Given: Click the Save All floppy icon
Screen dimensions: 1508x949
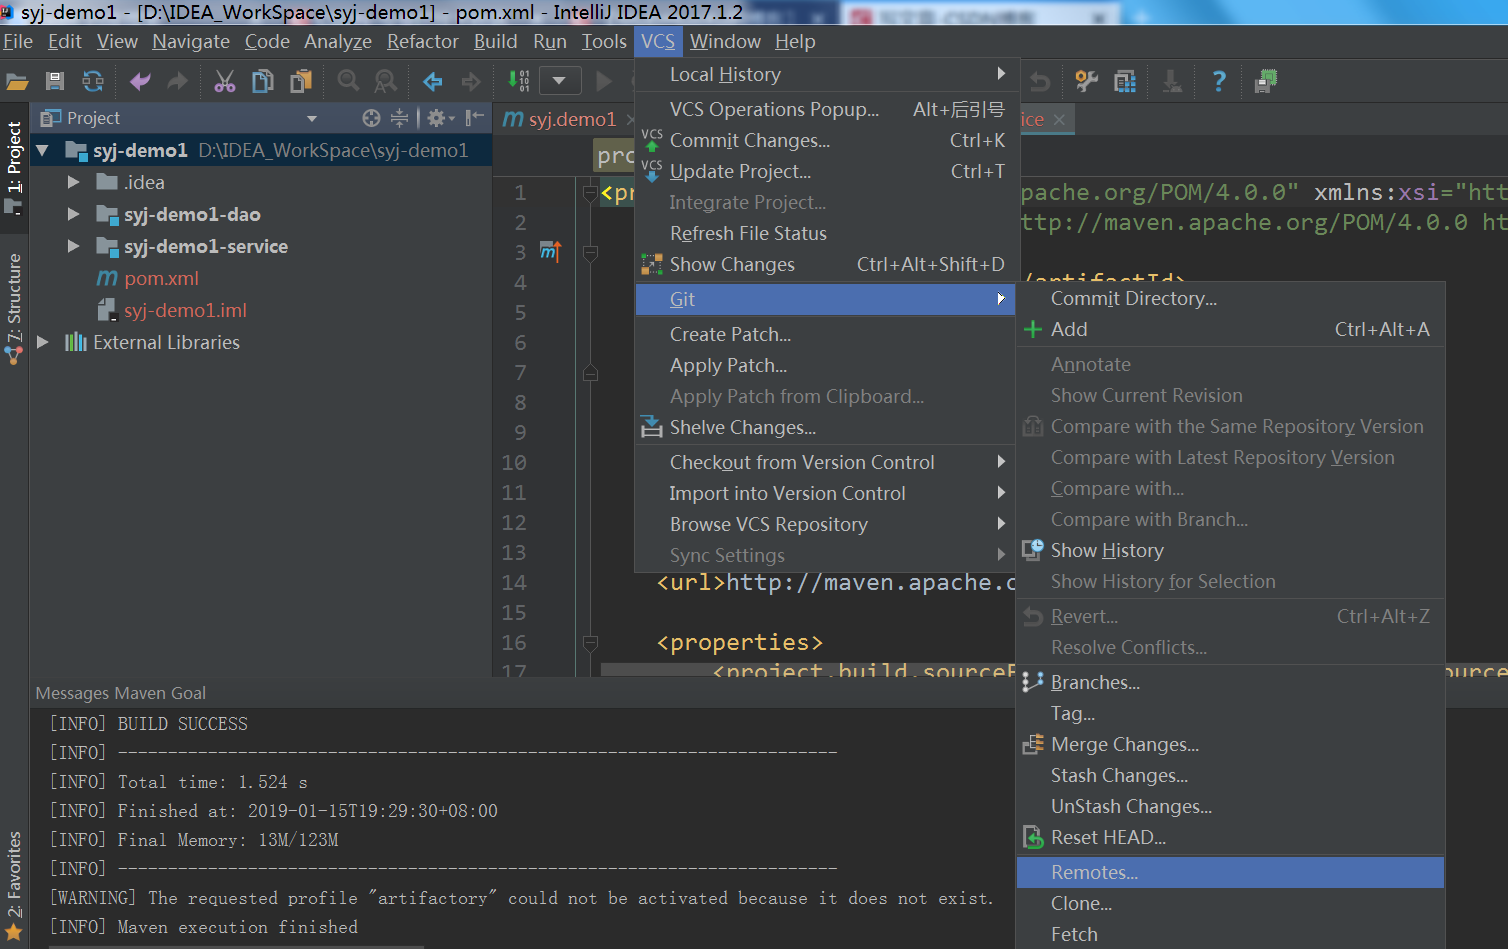Looking at the screenshot, I should 55,81.
